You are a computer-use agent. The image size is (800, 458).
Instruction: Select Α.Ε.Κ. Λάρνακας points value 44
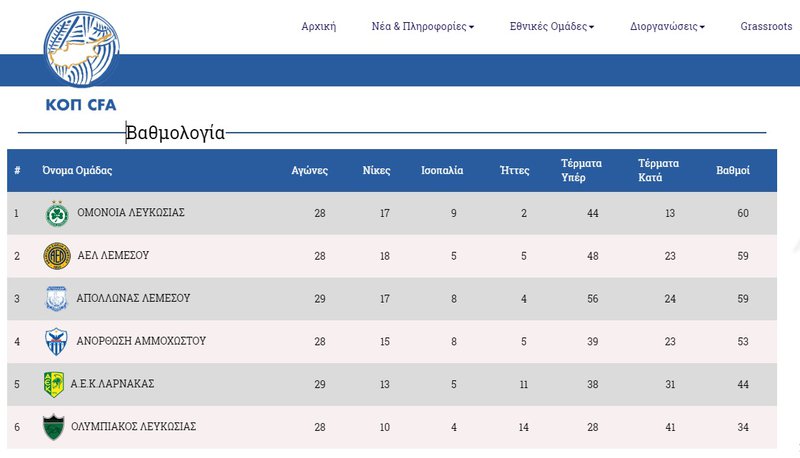pyautogui.click(x=743, y=385)
